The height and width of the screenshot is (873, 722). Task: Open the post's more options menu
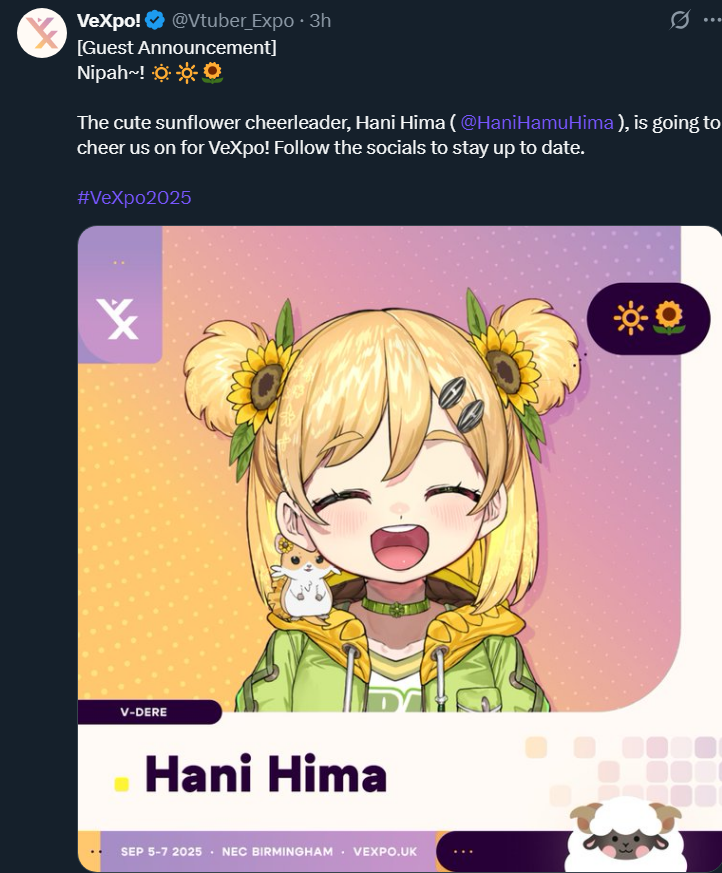[713, 20]
